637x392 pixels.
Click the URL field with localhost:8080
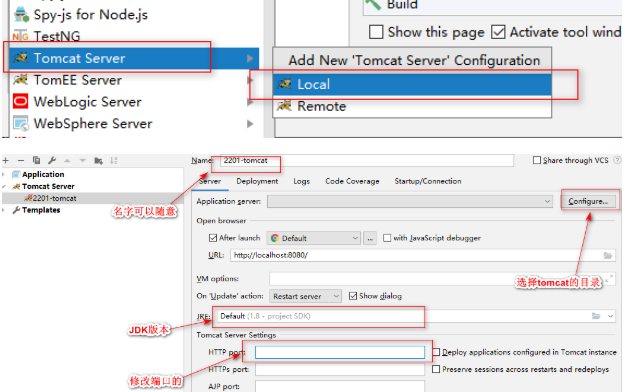(423, 255)
